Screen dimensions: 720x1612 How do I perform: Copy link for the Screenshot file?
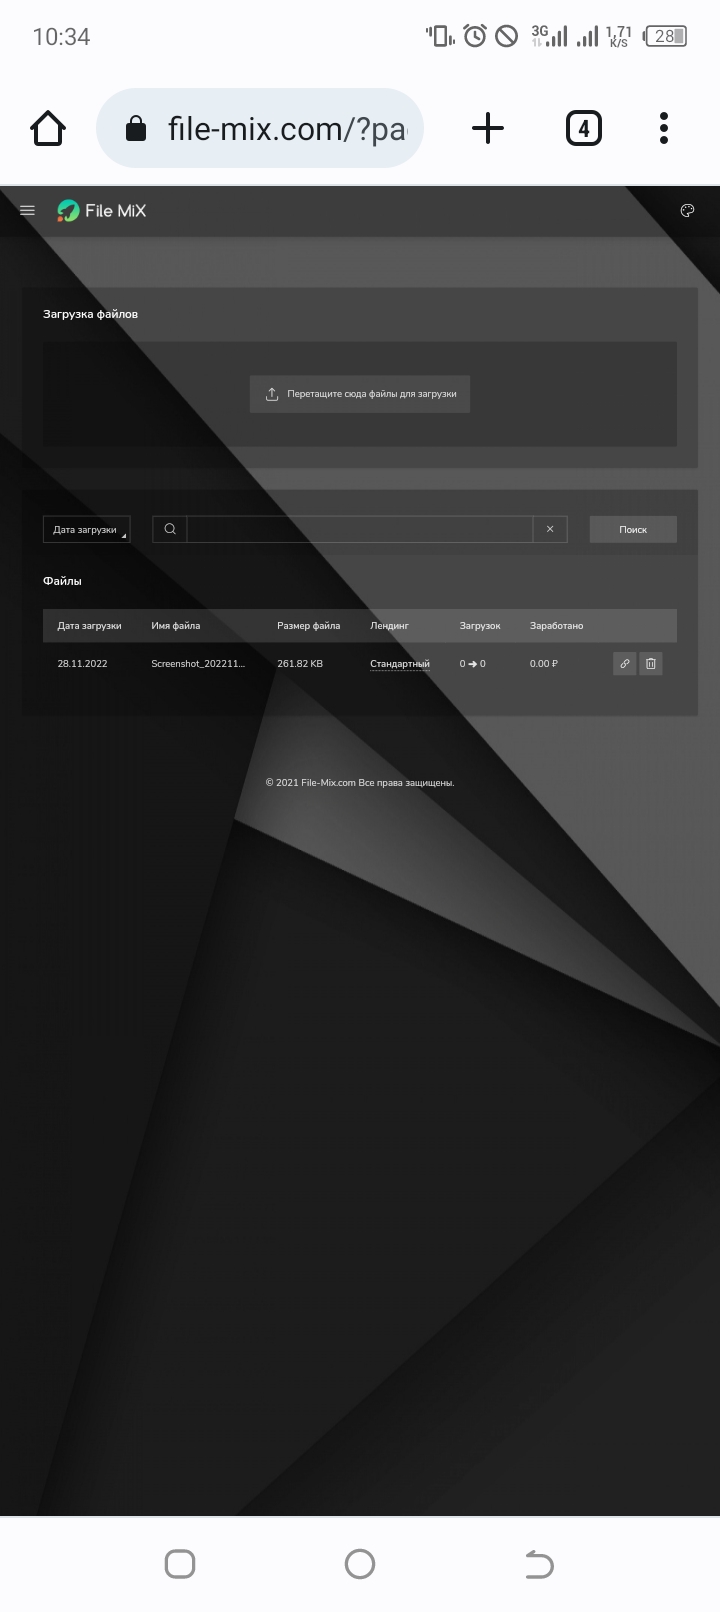[x=624, y=663]
